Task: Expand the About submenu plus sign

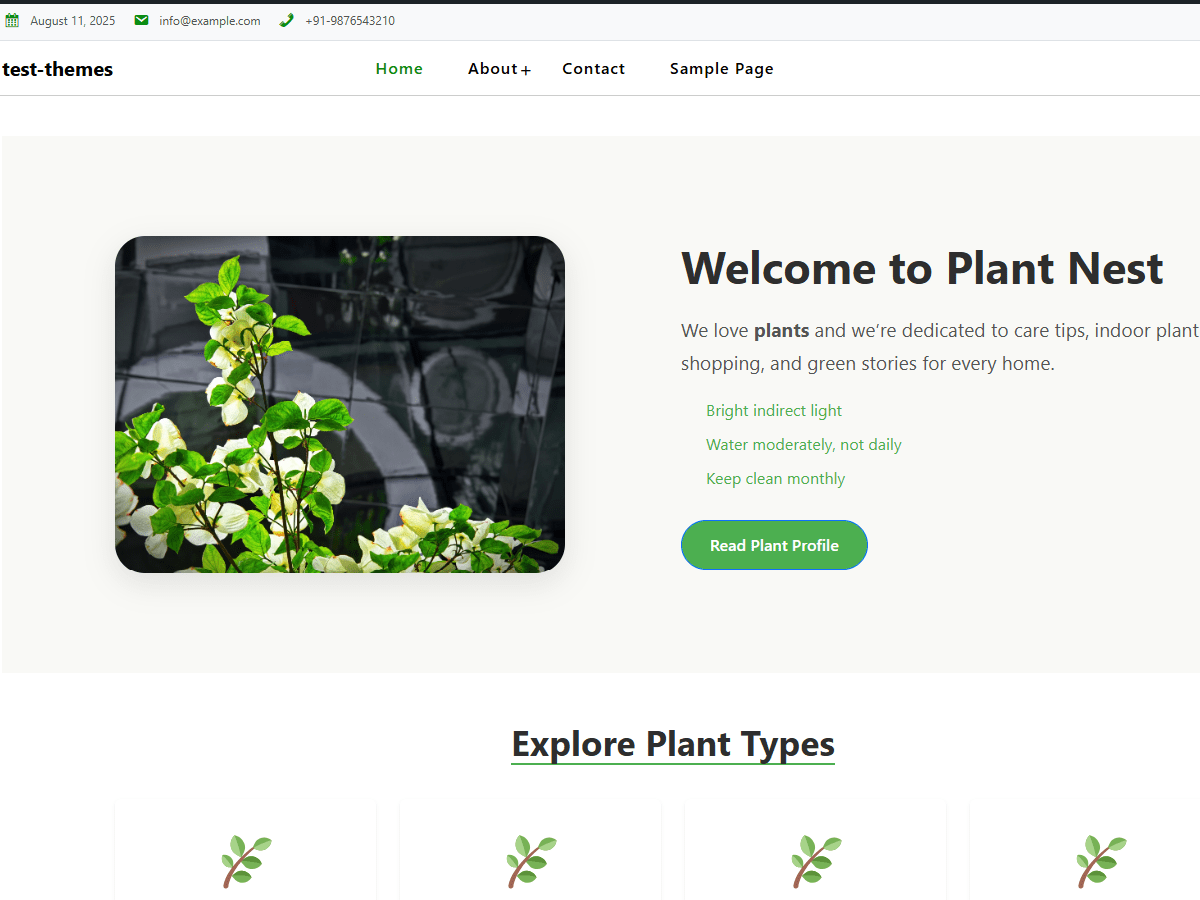Action: tap(526, 70)
